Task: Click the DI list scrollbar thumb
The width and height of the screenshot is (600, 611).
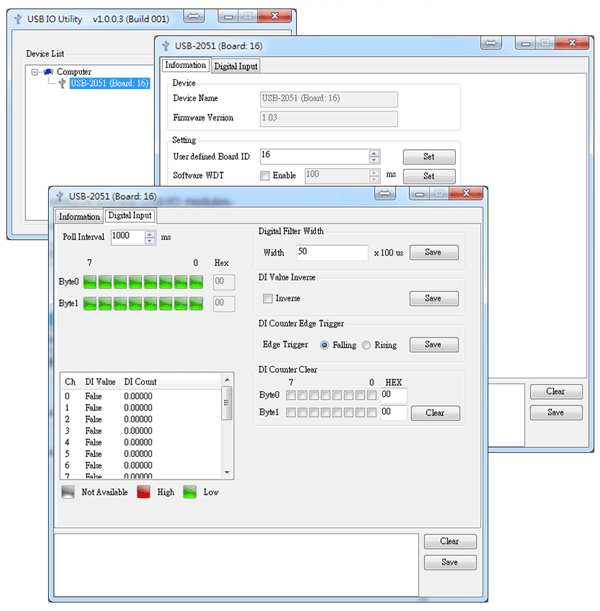Action: point(227,403)
